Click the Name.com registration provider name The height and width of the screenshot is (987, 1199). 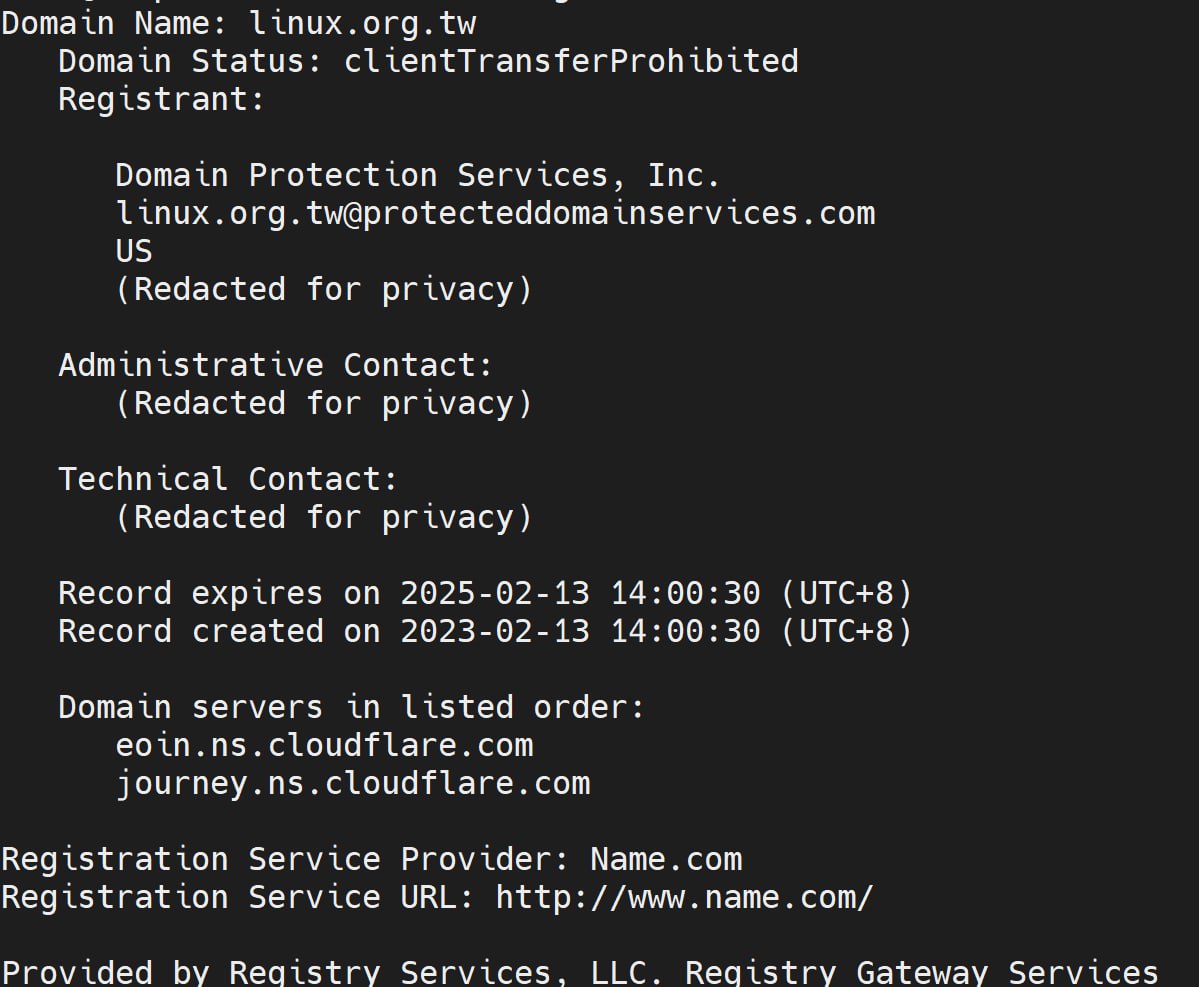tap(666, 859)
